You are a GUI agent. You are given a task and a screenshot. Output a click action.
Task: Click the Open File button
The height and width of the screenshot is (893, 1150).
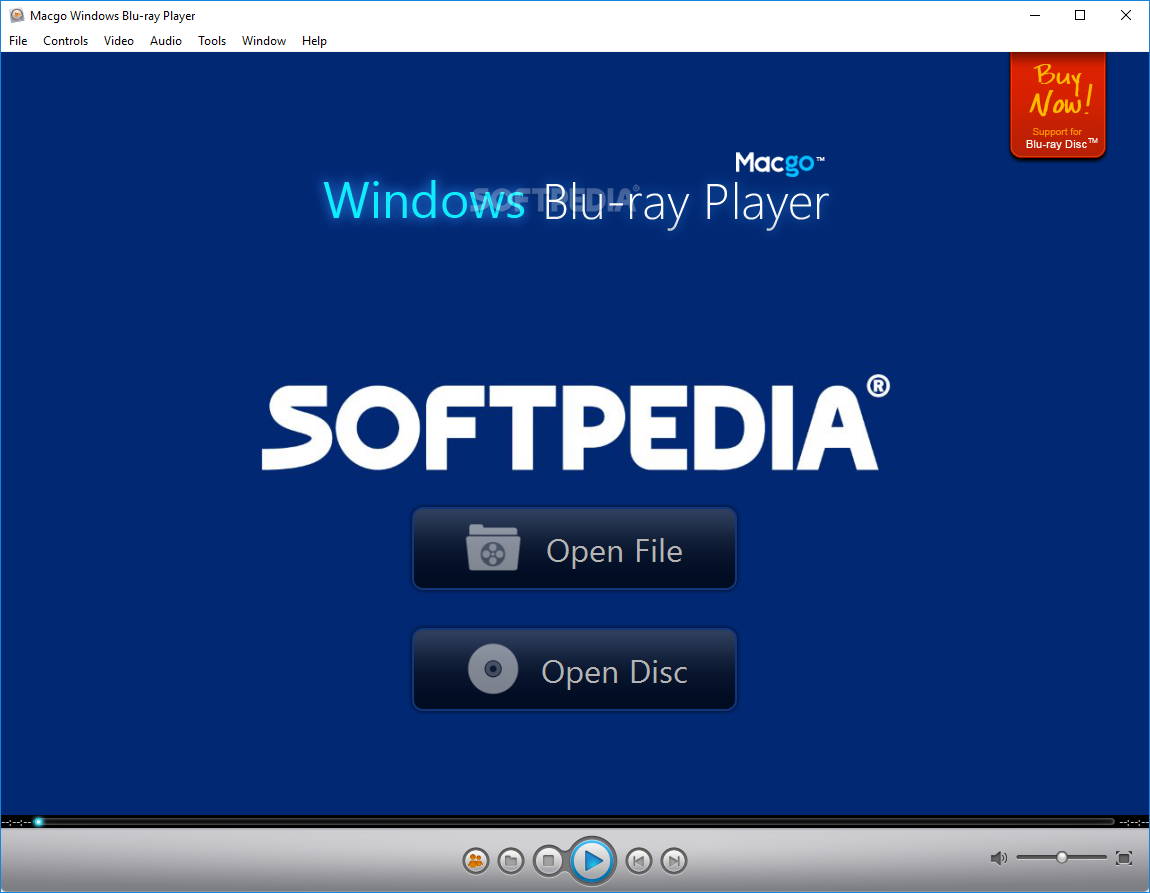pos(574,548)
